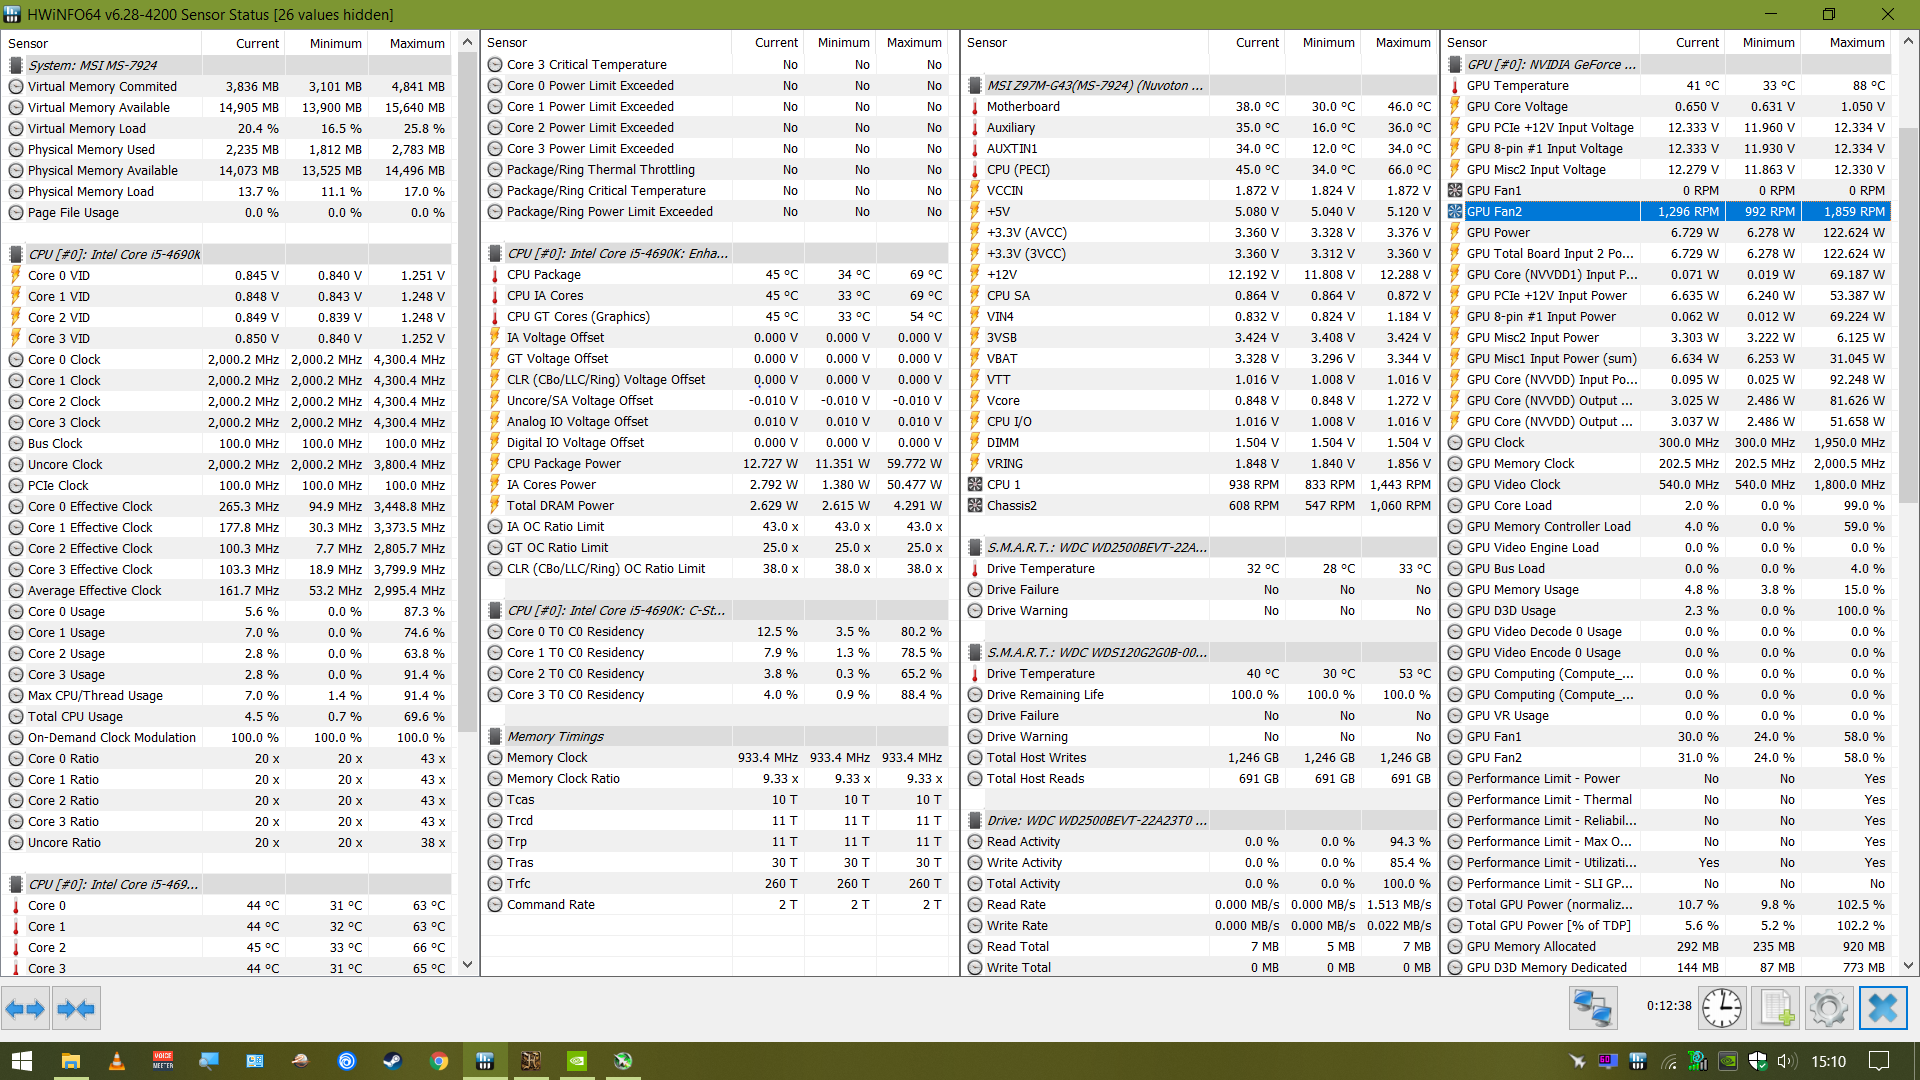Start logging with the sheet plus icon

click(1775, 1007)
